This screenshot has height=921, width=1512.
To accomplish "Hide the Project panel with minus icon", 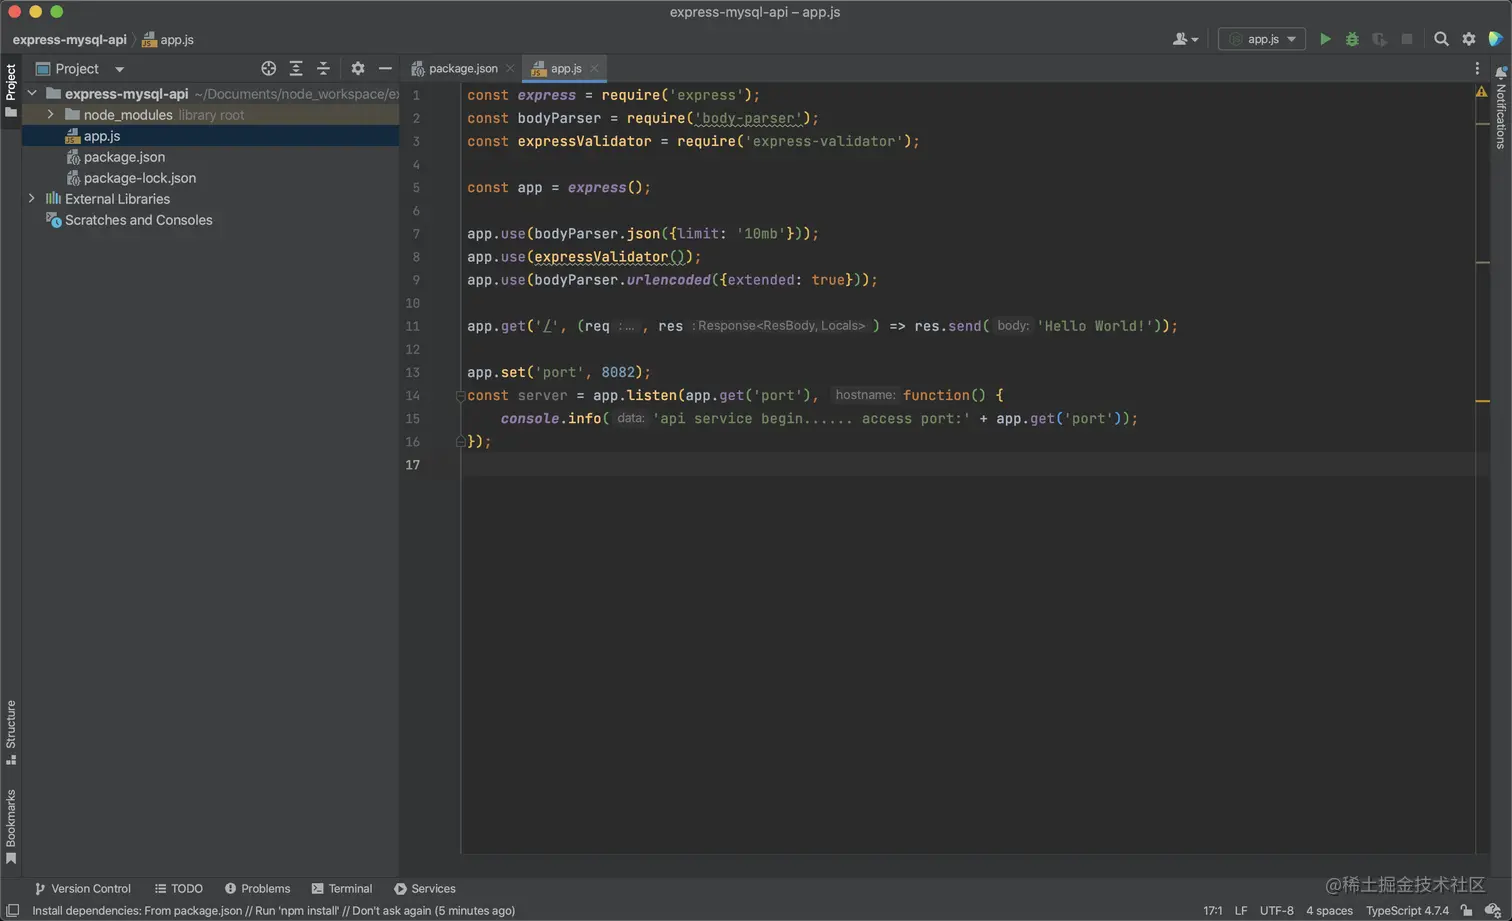I will click(x=385, y=69).
